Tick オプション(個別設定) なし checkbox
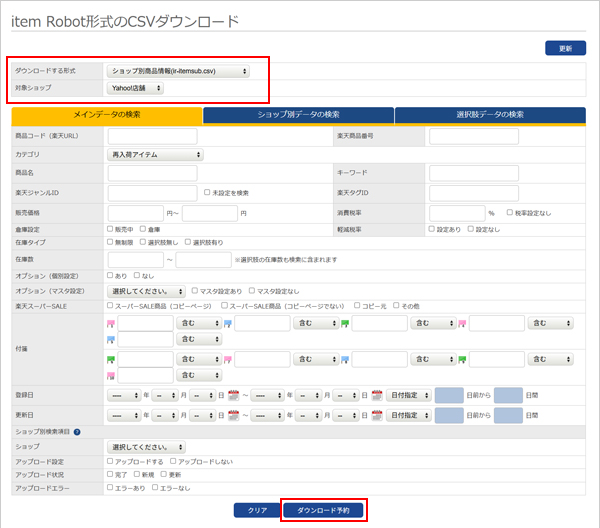The width and height of the screenshot is (600, 528). tap(137, 275)
